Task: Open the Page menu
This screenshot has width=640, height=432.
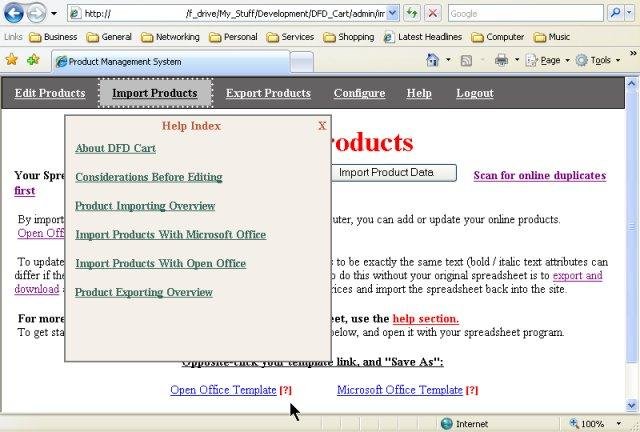Action: point(547,60)
